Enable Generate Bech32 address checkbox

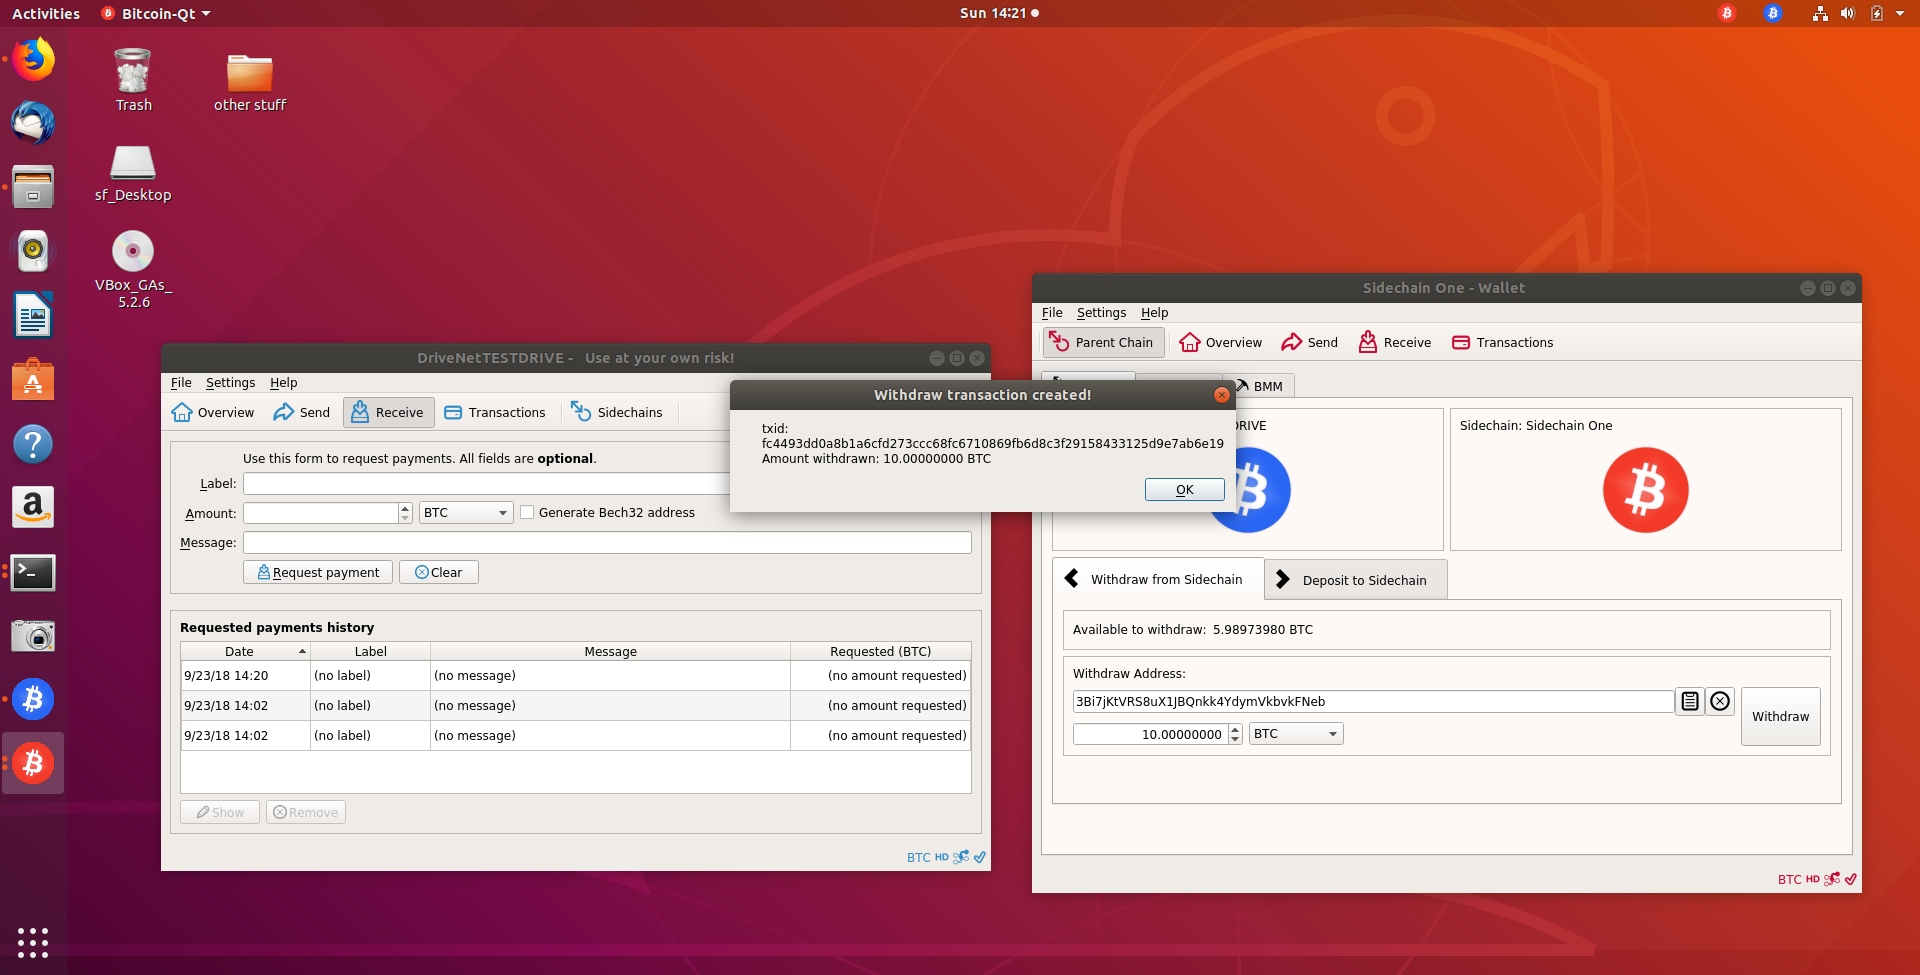click(527, 513)
